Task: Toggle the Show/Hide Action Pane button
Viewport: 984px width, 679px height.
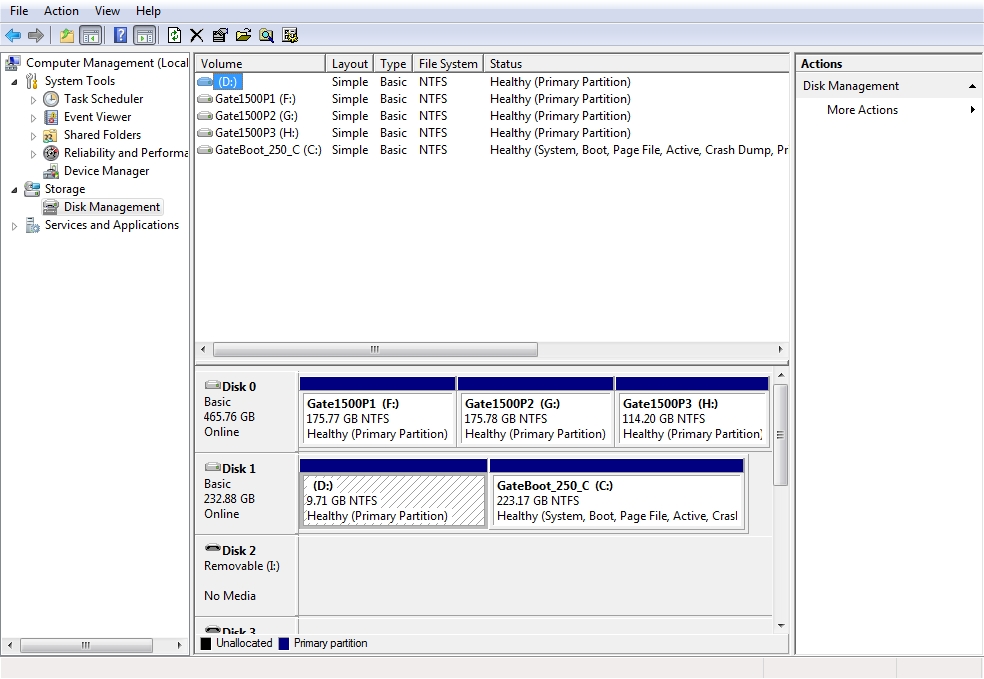Action: pyautogui.click(x=145, y=35)
